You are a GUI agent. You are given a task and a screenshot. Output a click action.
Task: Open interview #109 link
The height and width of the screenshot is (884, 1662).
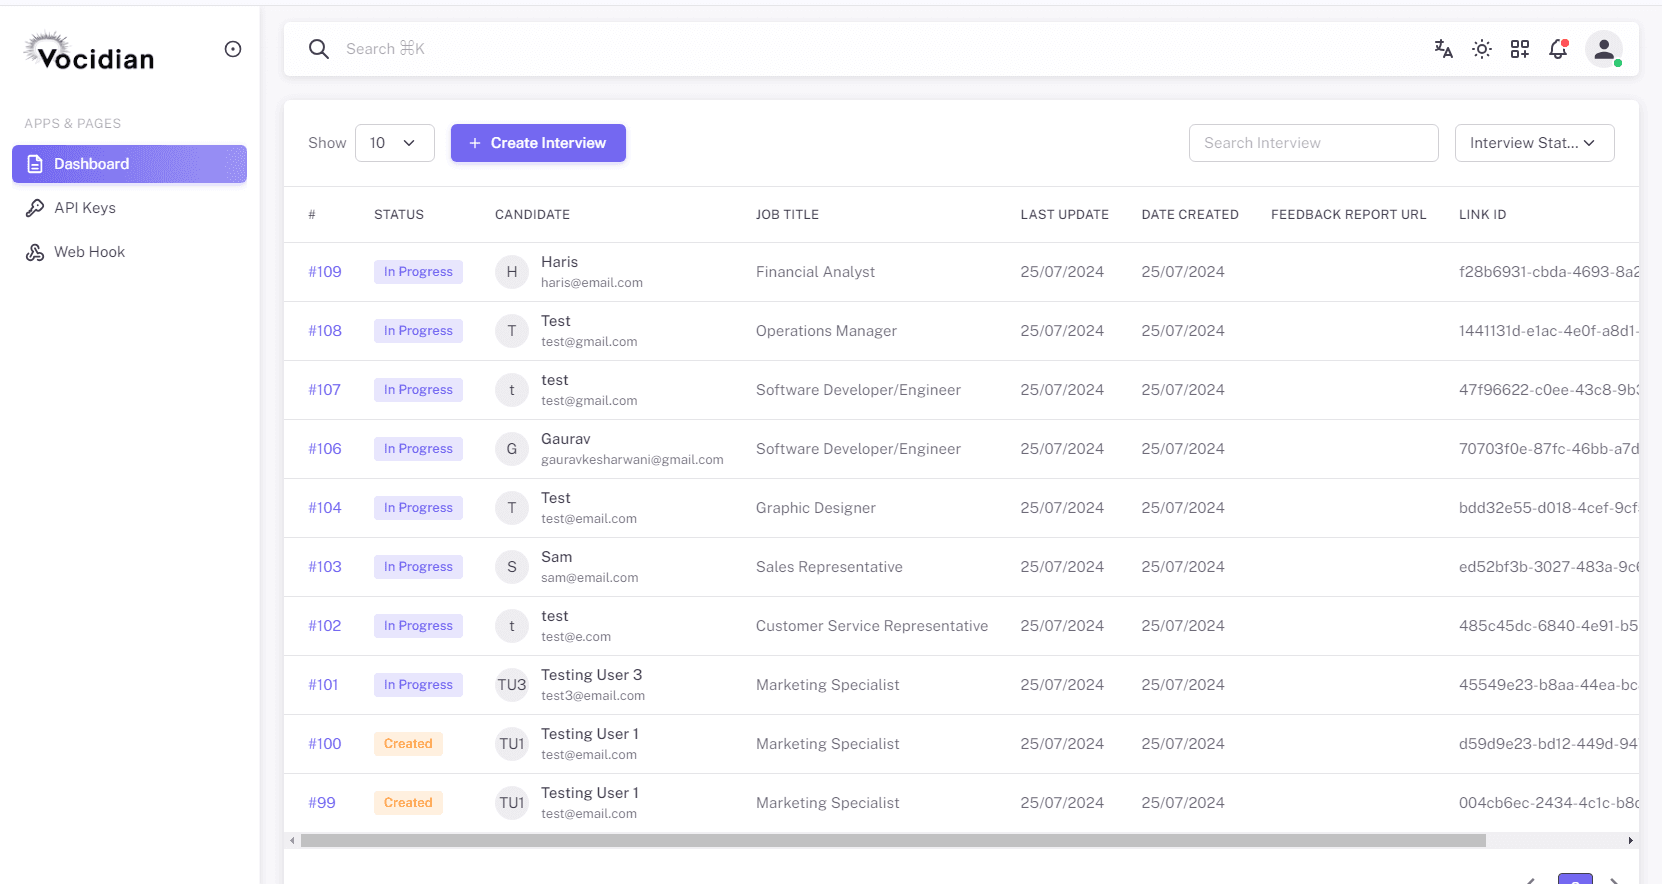click(x=325, y=272)
